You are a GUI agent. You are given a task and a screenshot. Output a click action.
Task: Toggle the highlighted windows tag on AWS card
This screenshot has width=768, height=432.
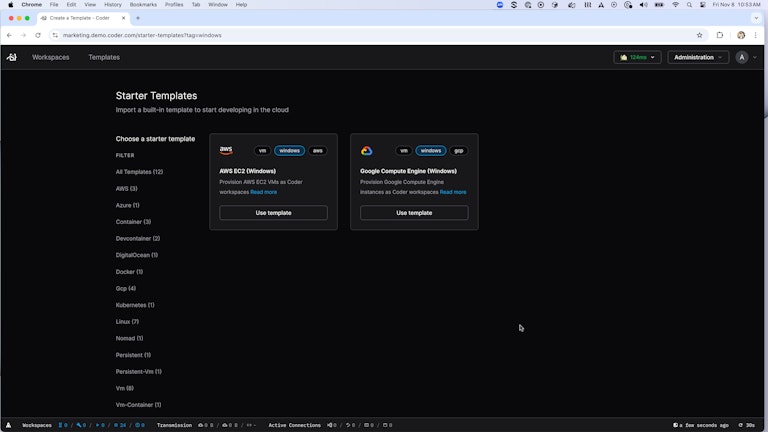(289, 151)
